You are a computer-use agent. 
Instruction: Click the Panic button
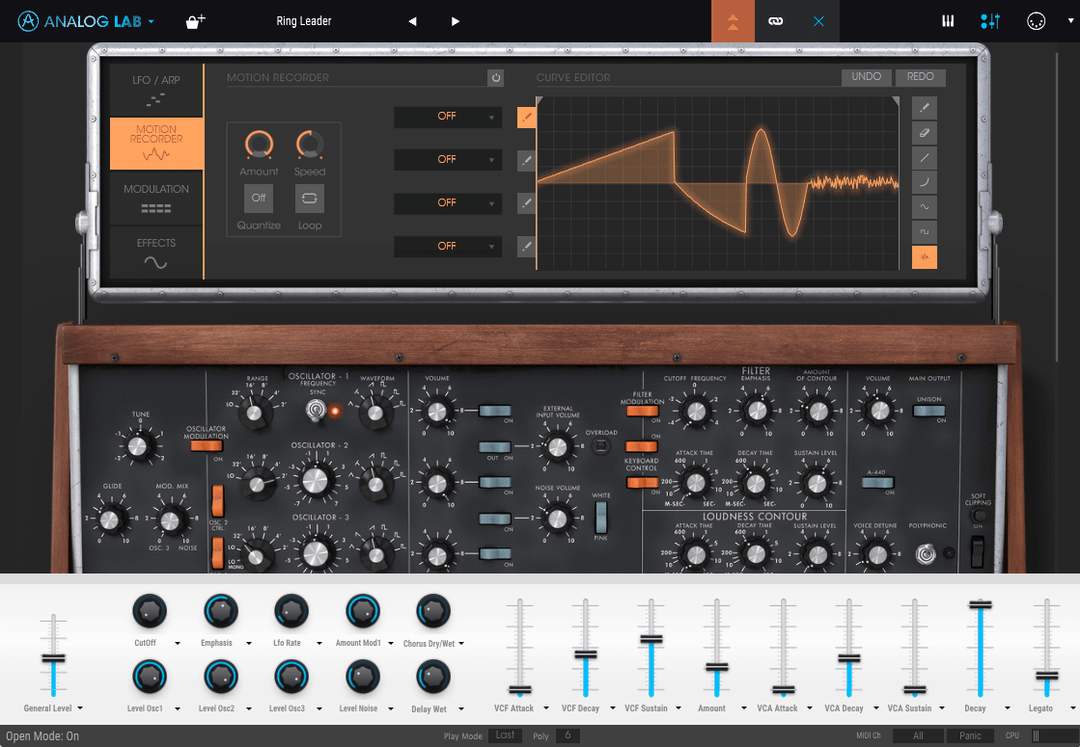[970, 735]
